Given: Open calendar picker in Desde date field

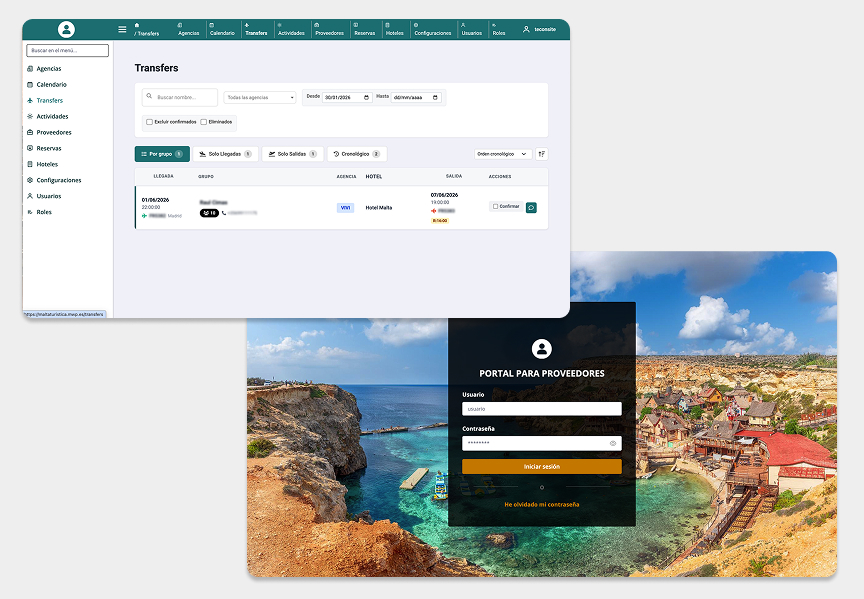Looking at the screenshot, I should pyautogui.click(x=366, y=97).
